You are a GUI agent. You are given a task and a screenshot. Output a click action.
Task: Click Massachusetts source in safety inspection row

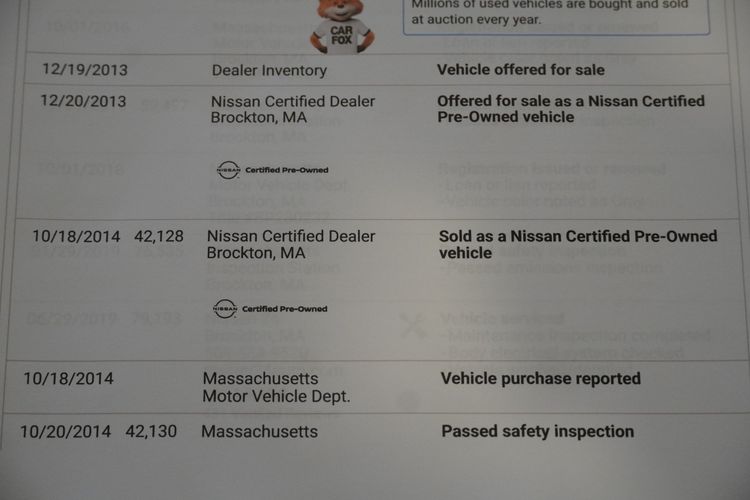point(259,431)
